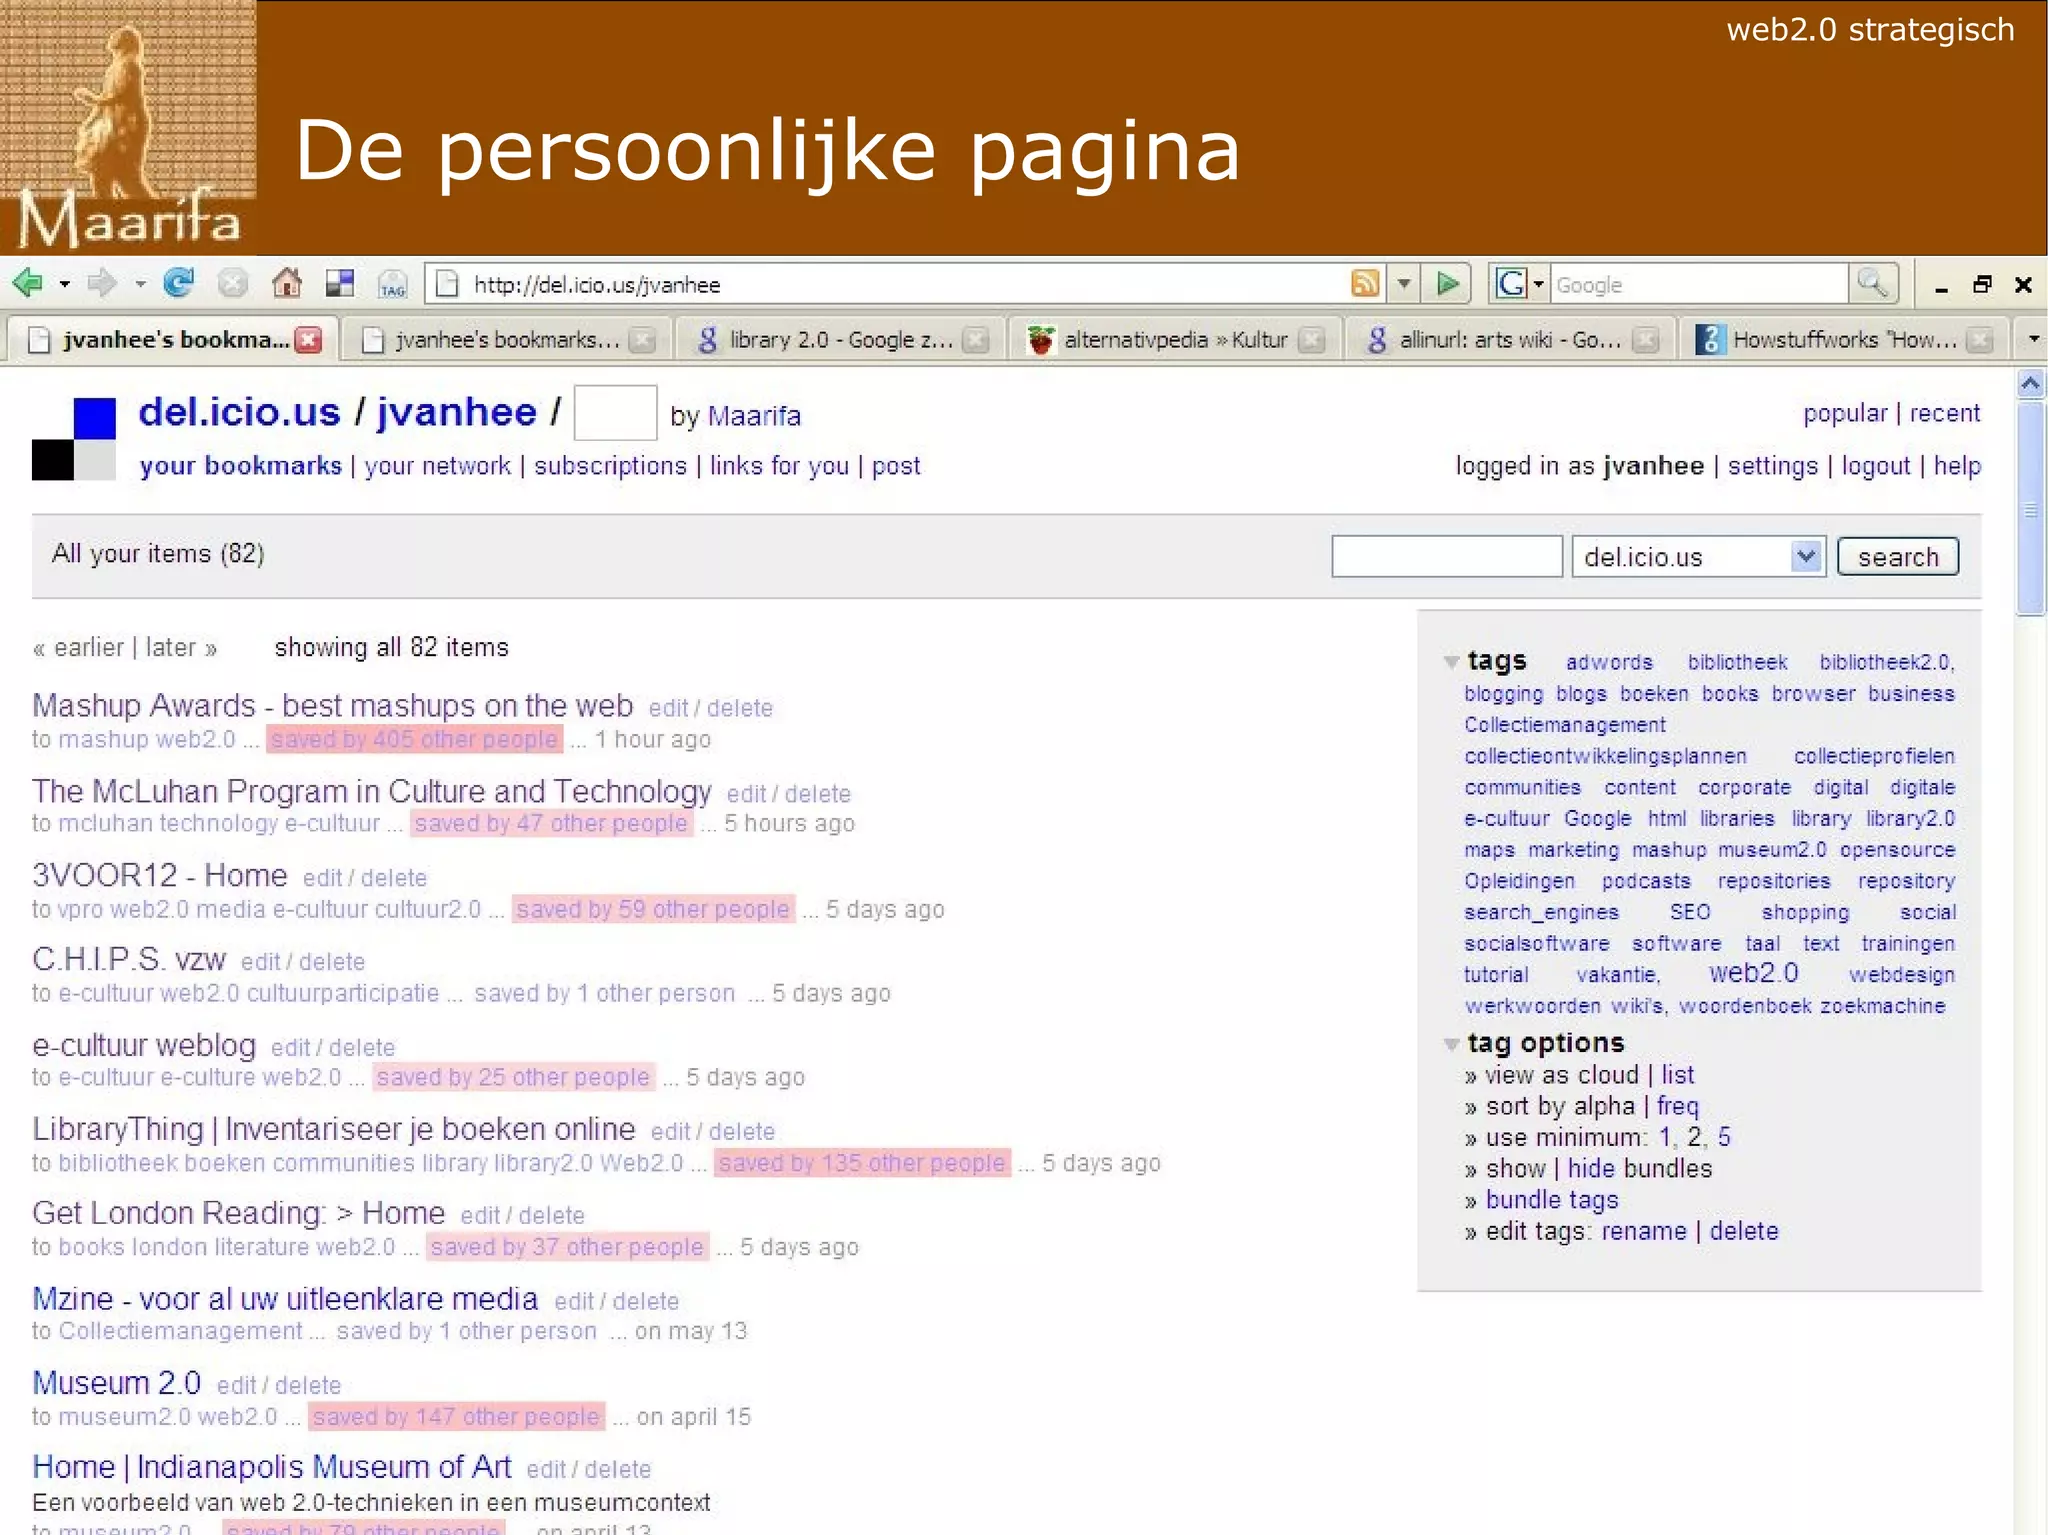Open the tab list dropdown arrow
2048x1535 pixels.
tap(2033, 340)
